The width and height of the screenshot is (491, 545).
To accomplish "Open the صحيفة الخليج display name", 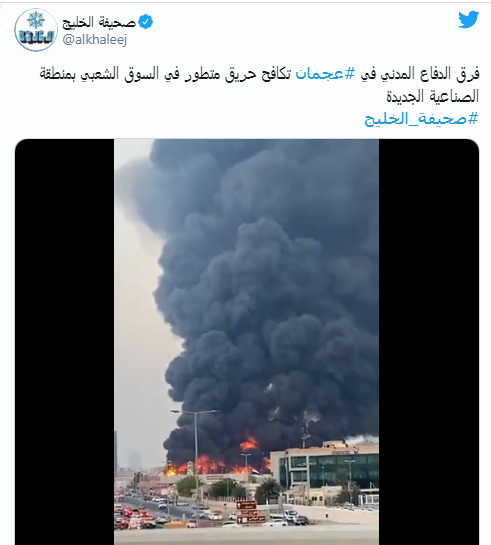I will [x=99, y=22].
